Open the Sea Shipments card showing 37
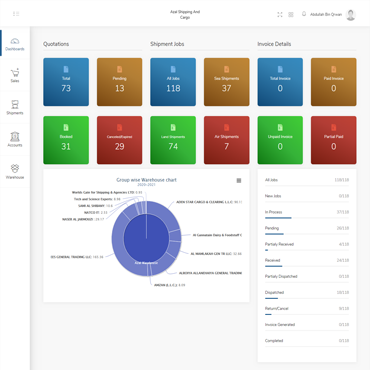Screen dimensions: 370x370 [x=227, y=82]
